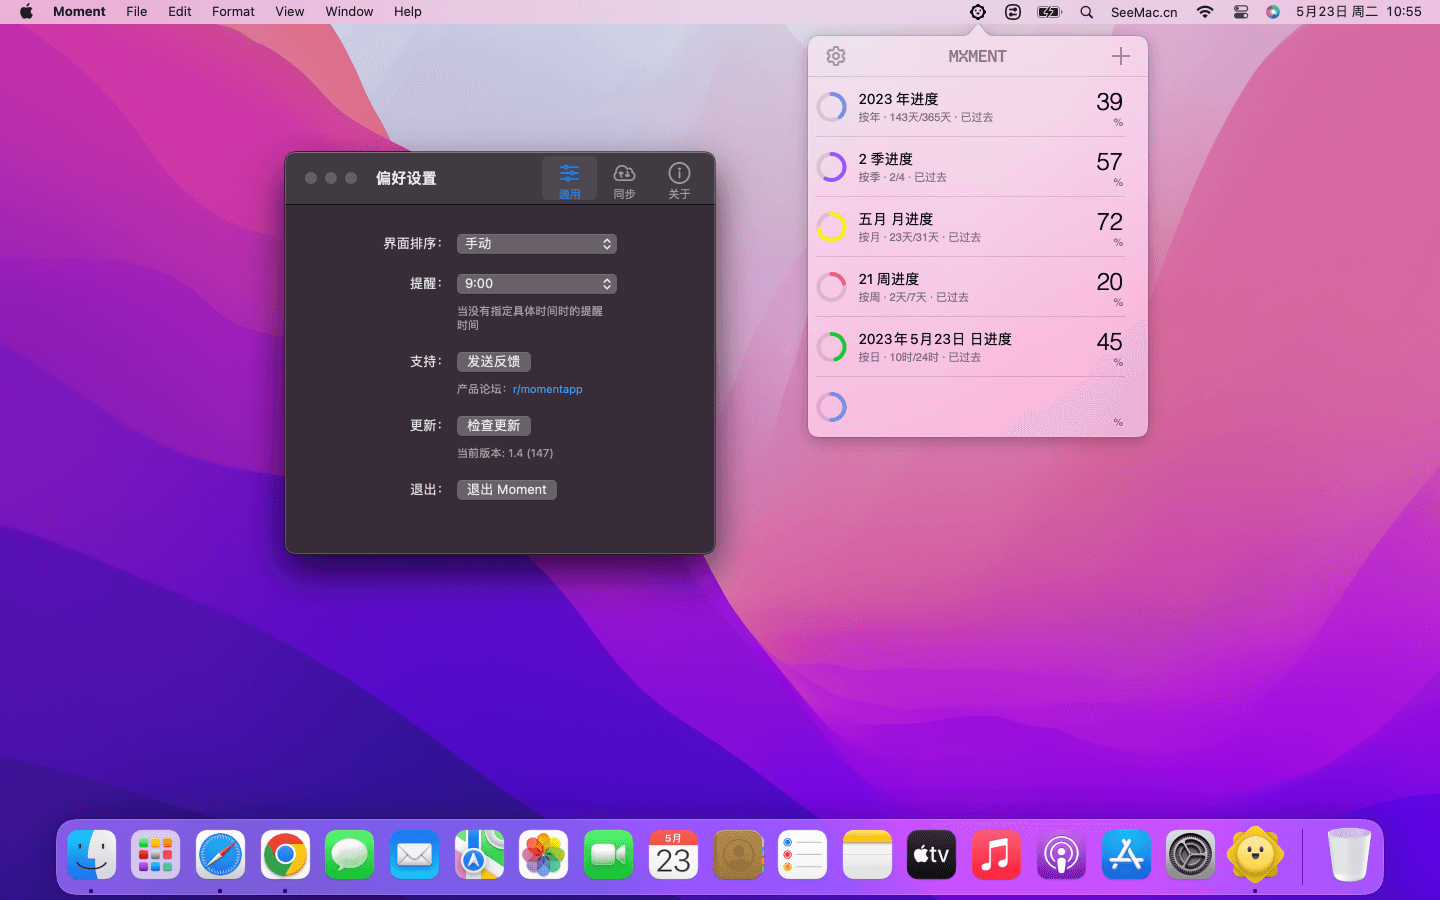Click the Moment menu bar status icon

[978, 12]
